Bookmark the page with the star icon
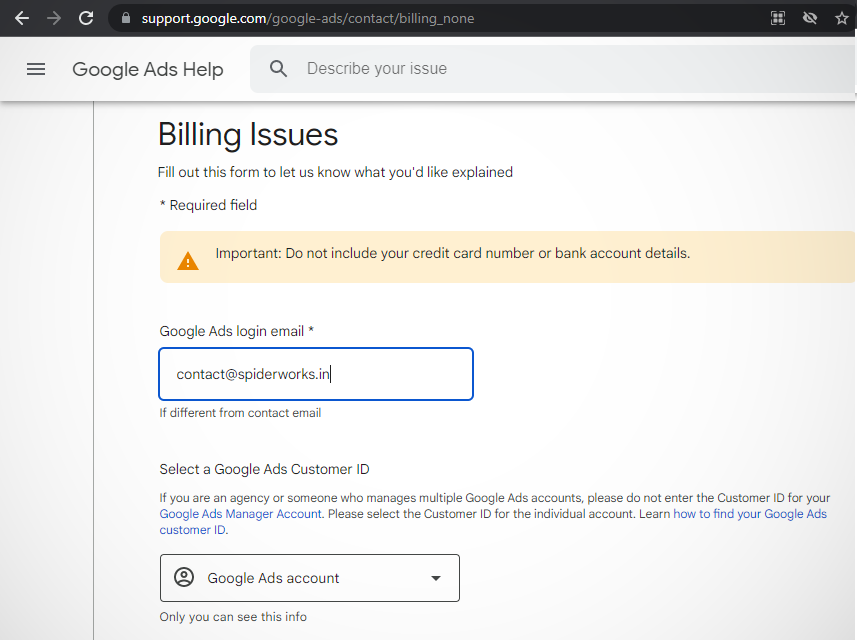The height and width of the screenshot is (640, 857). point(842,17)
